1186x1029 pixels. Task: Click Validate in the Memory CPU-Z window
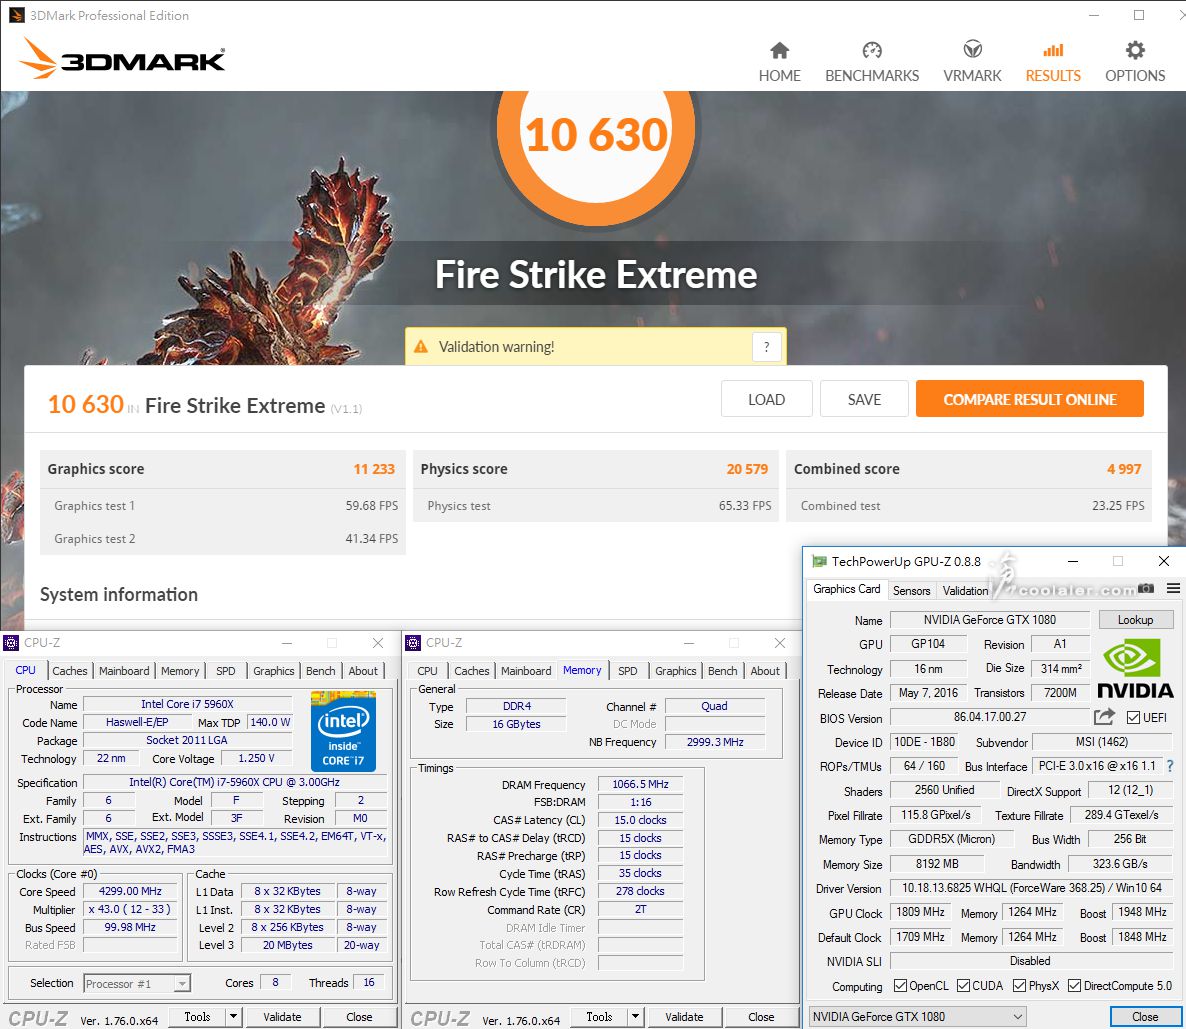coord(684,1016)
